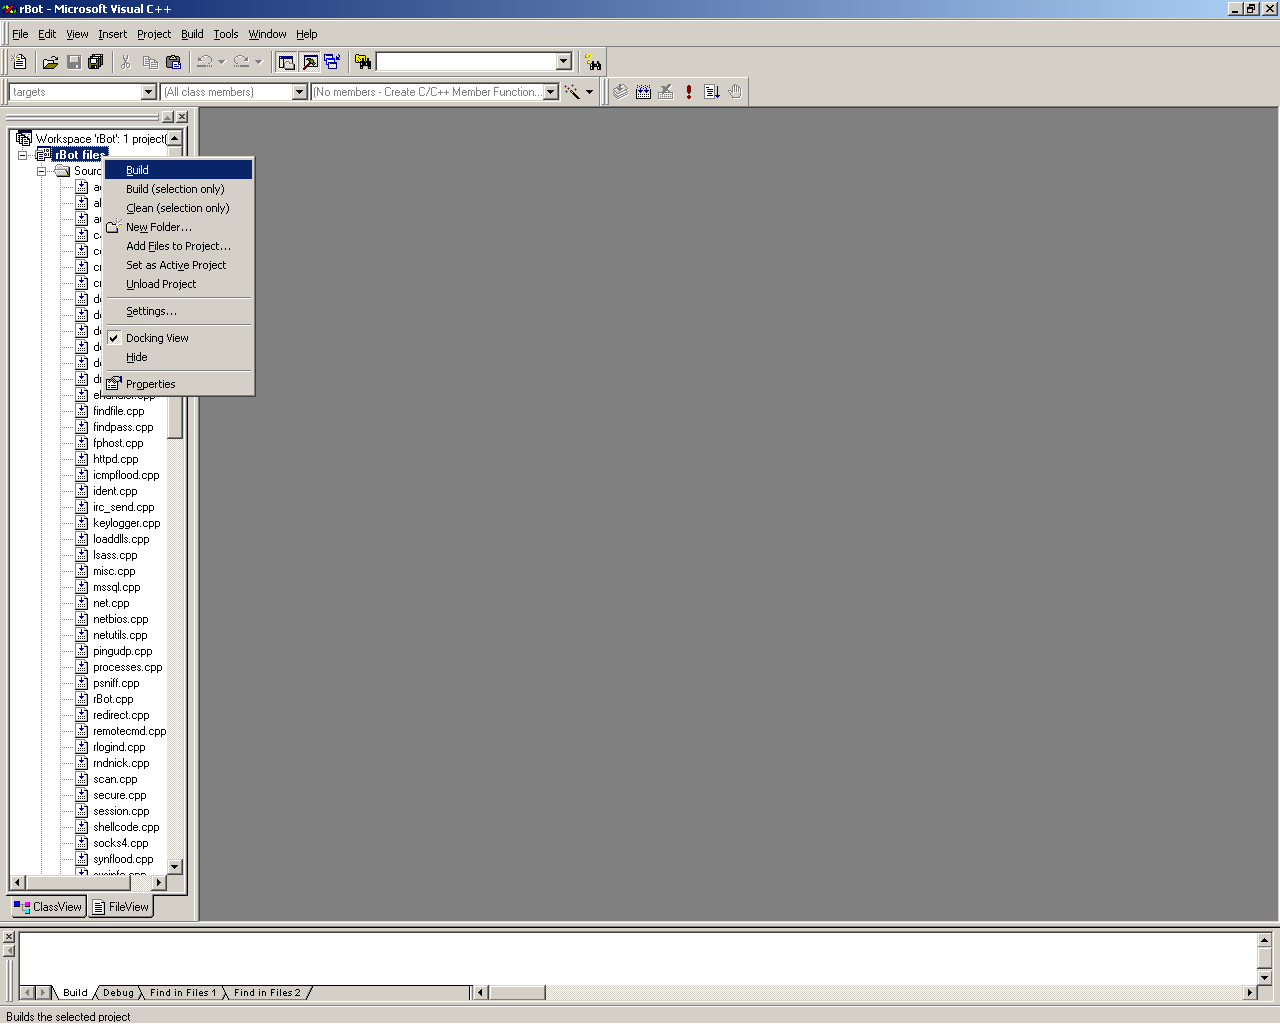Open the Redo history dropdown arrow
The height and width of the screenshot is (1024, 1280).
[258, 62]
